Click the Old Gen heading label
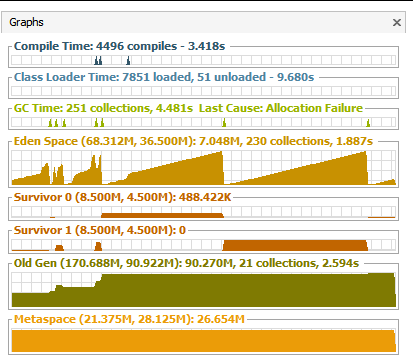Viewport: 413px width, 361px height. pos(186,263)
